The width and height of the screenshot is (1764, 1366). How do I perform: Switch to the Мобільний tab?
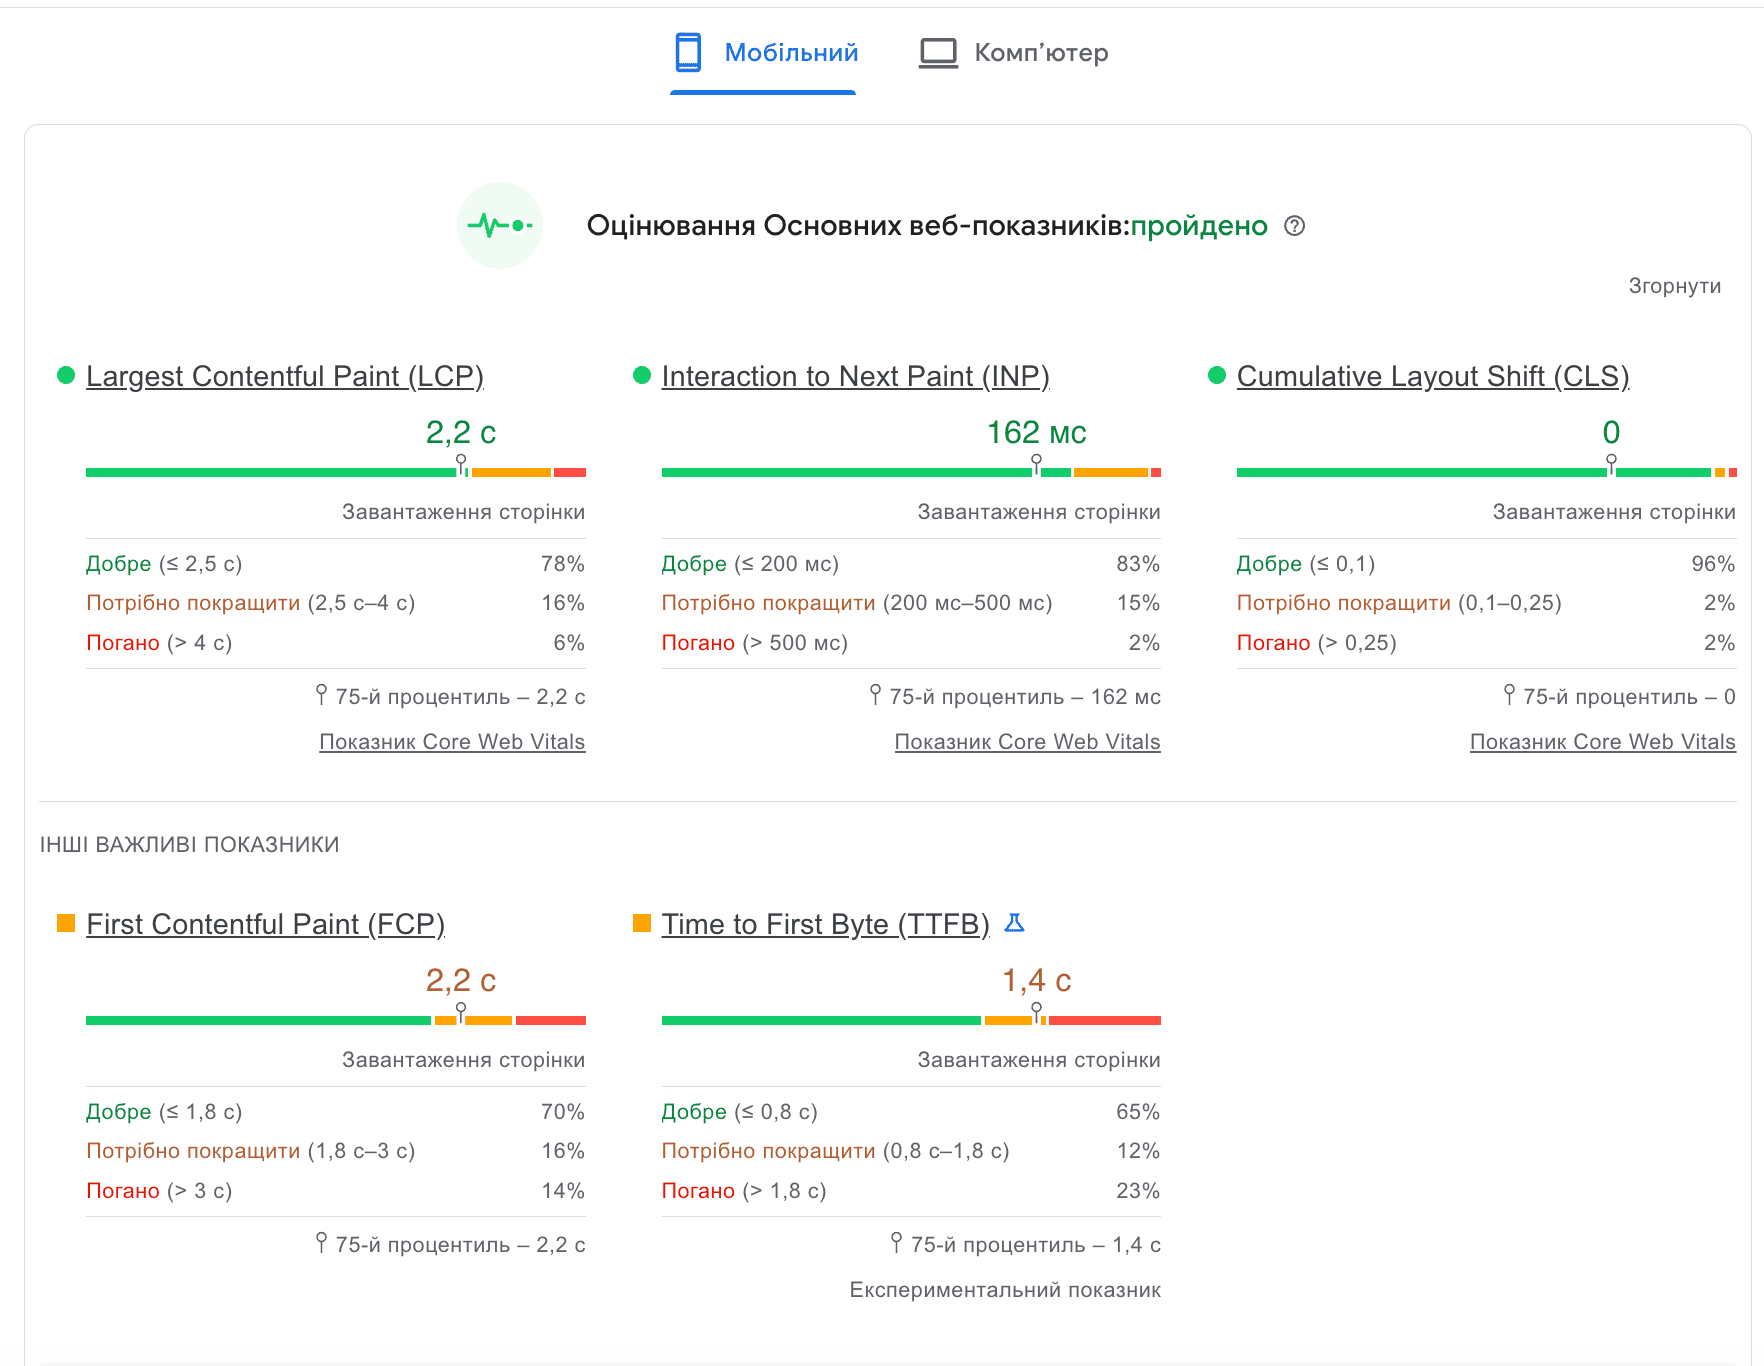point(790,53)
